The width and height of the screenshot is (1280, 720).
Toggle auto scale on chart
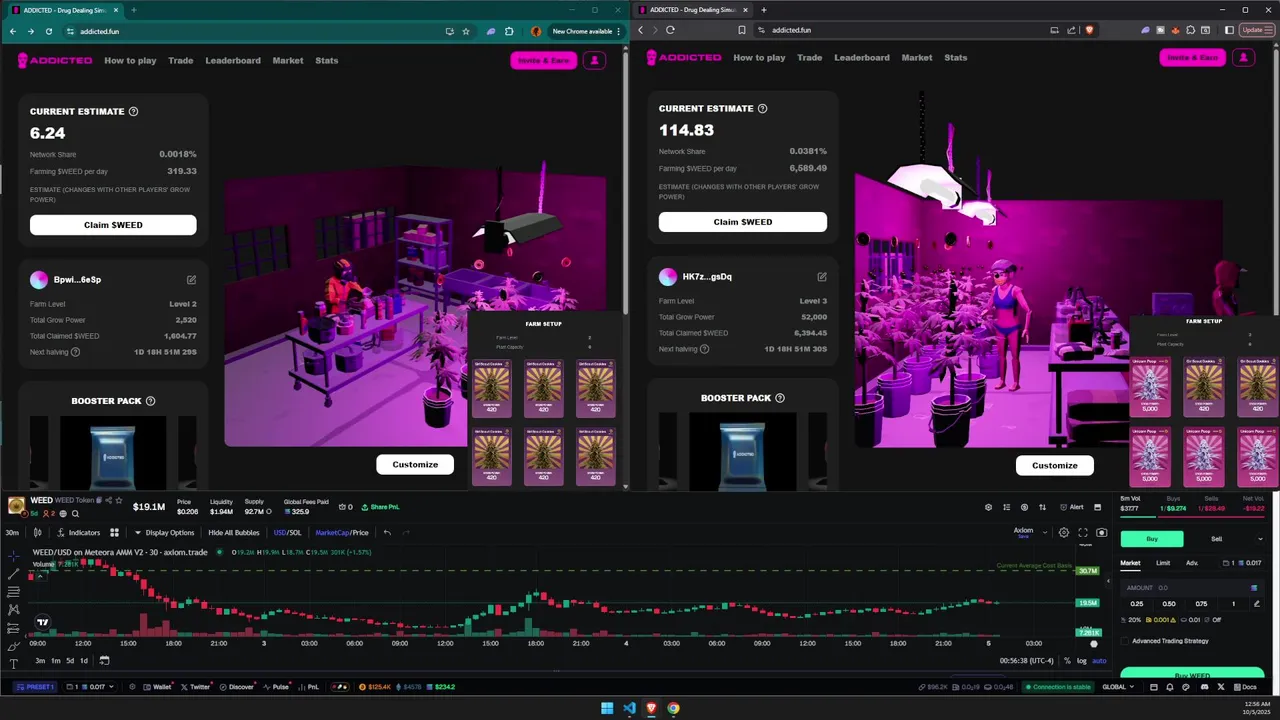click(1099, 661)
